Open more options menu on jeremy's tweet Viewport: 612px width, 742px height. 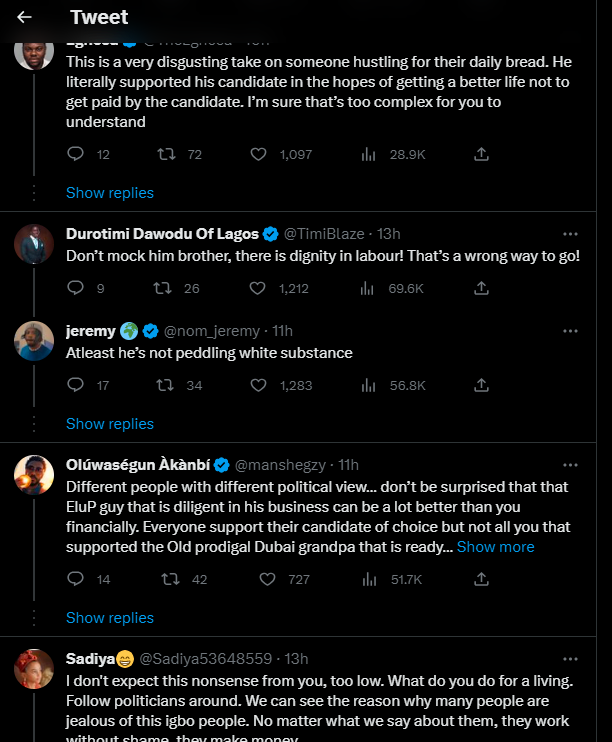click(570, 331)
